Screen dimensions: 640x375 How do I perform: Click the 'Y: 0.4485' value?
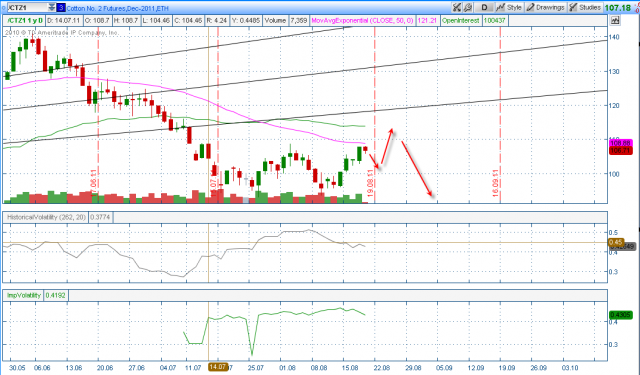pyautogui.click(x=246, y=20)
